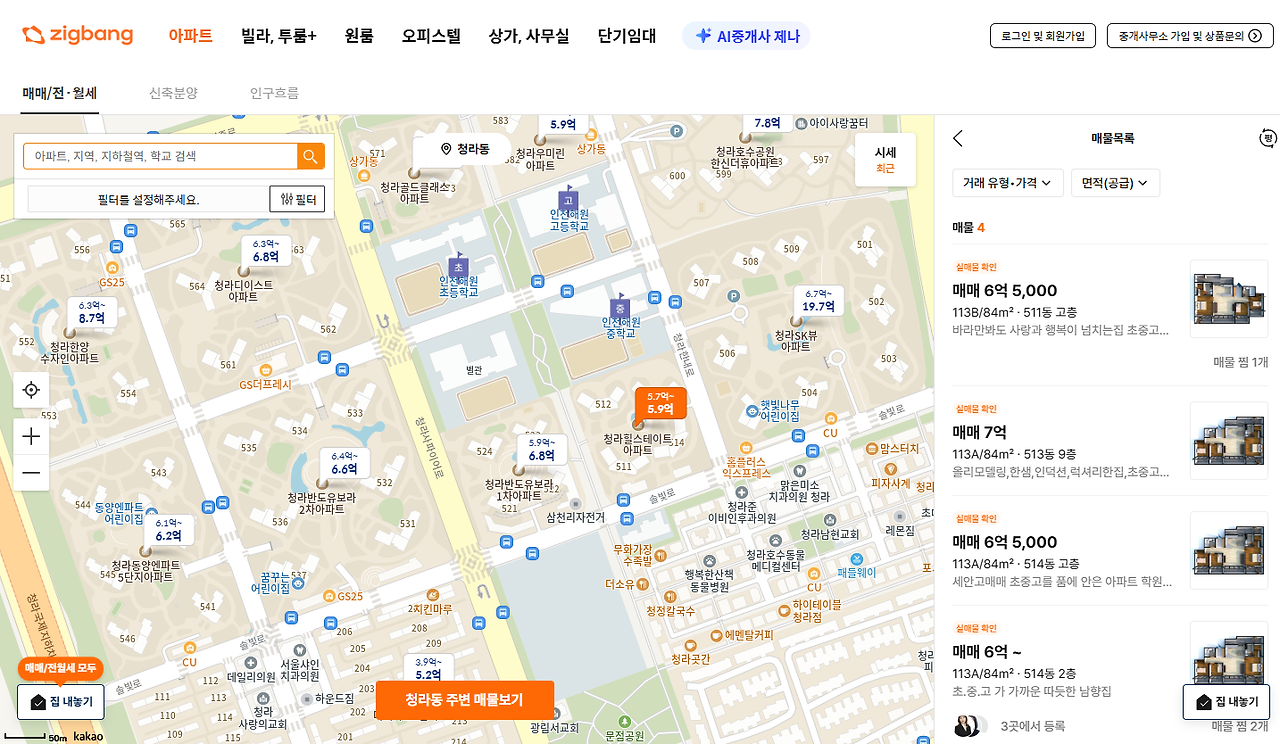Select the 7.8억 한신더휴 price marker
Viewport: 1280px width, 744px height.
(x=767, y=123)
